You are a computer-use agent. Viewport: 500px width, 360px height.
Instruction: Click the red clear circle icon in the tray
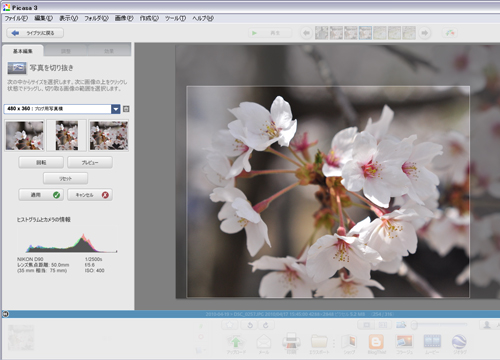(x=201, y=337)
